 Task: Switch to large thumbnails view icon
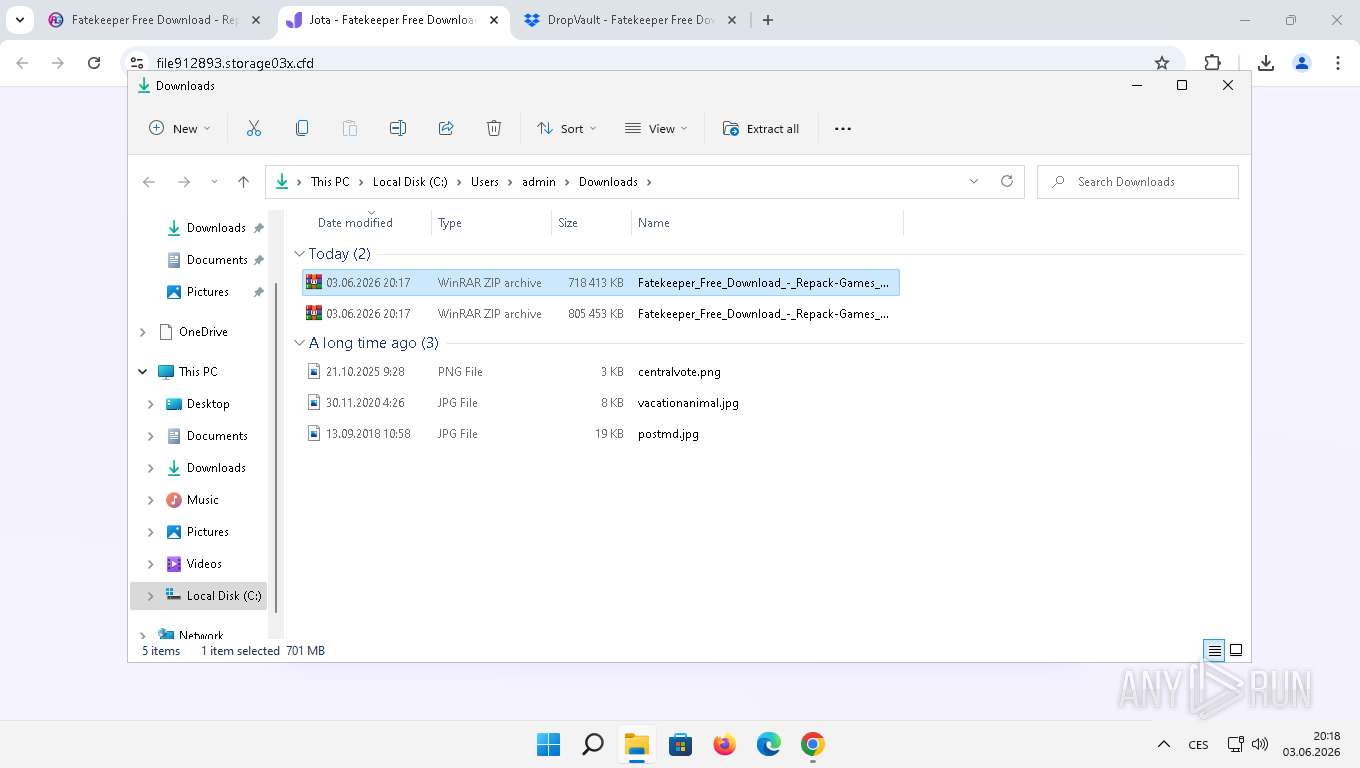click(x=1236, y=650)
